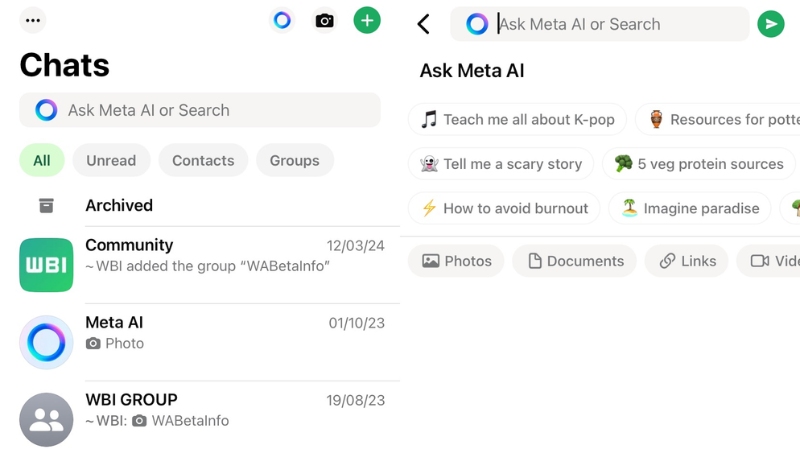800x450 pixels.
Task: Filter search by Links
Action: pos(687,261)
